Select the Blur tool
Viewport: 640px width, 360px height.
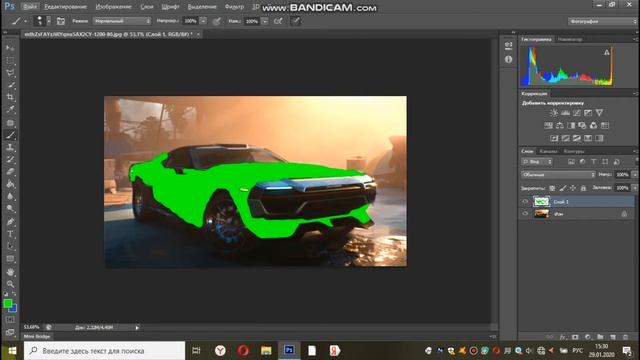point(10,196)
